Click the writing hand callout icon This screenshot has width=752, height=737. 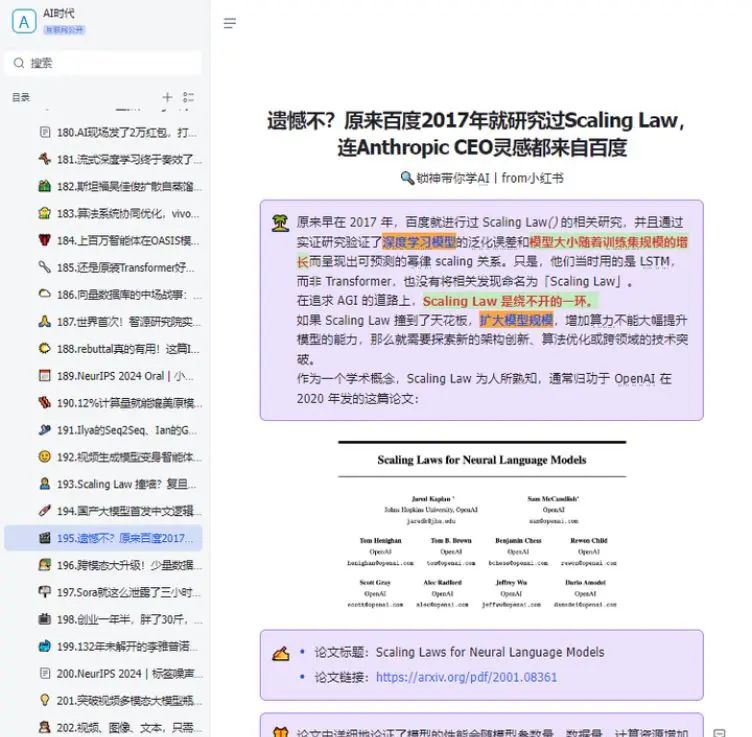(281, 653)
